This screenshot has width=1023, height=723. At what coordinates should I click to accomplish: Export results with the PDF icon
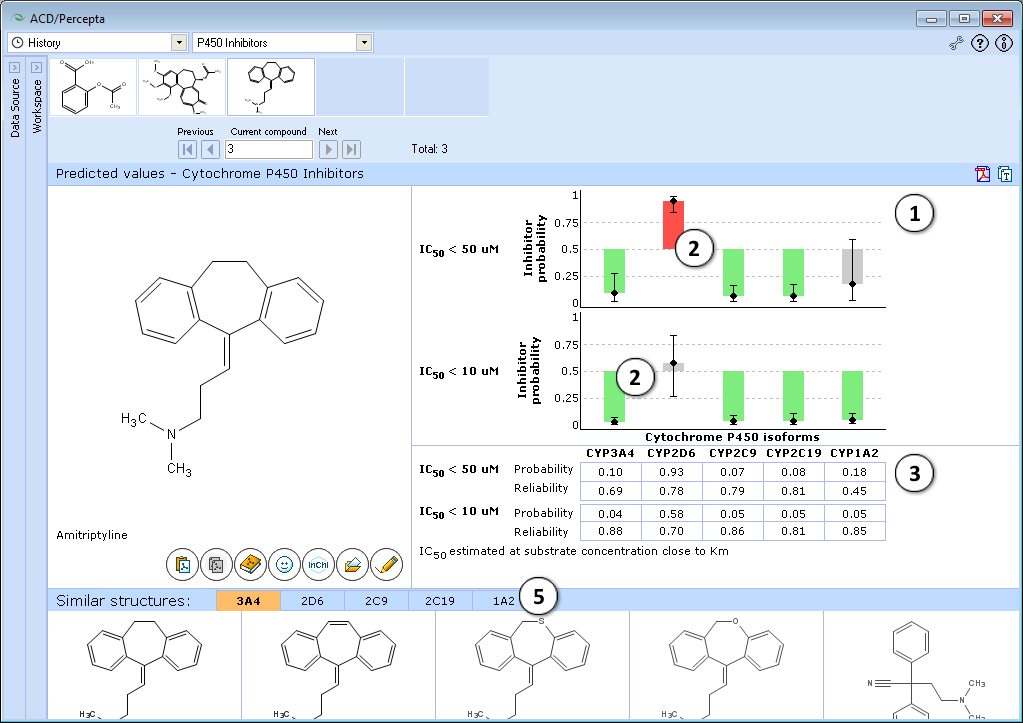coord(983,174)
